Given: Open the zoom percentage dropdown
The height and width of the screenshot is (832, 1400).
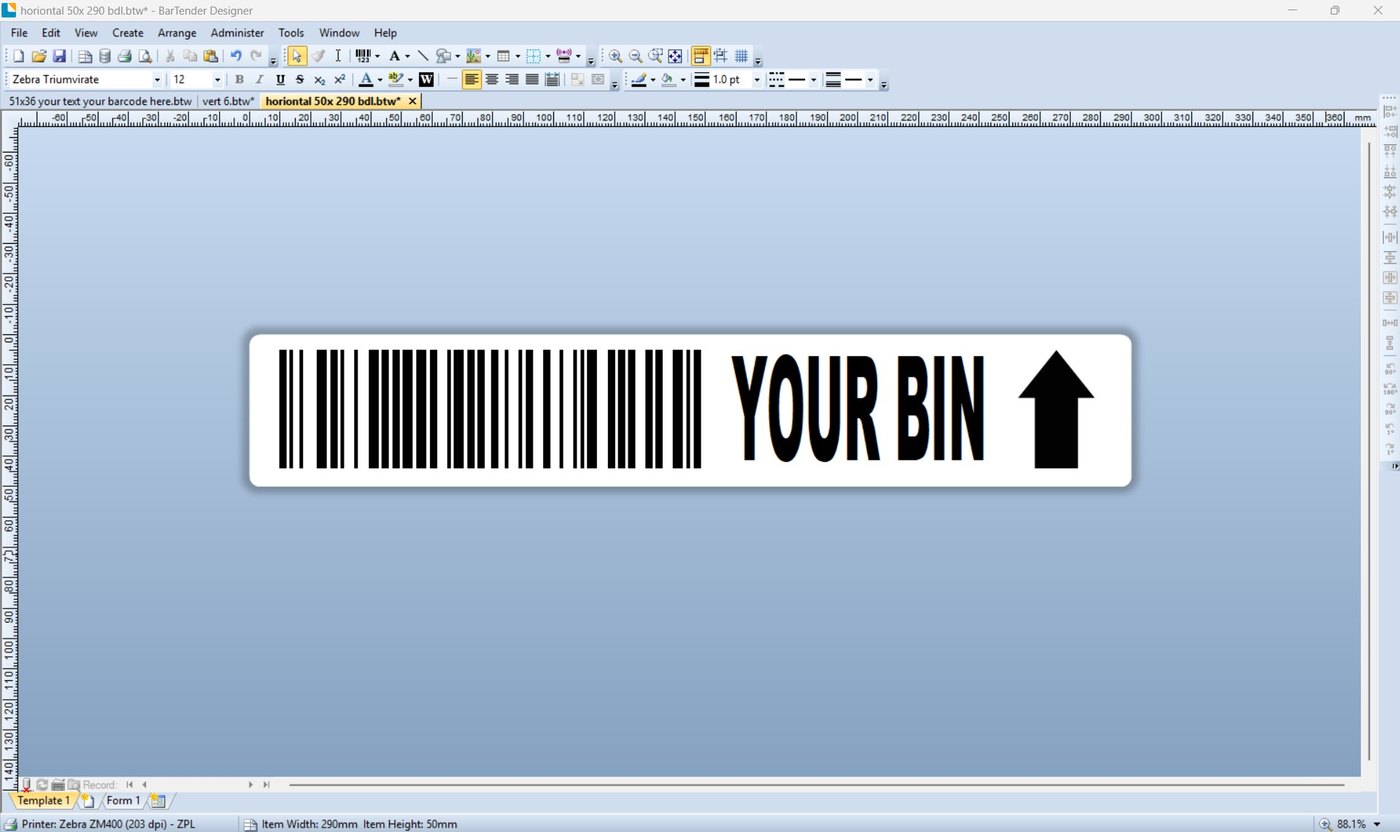Looking at the screenshot, I should click(1377, 824).
